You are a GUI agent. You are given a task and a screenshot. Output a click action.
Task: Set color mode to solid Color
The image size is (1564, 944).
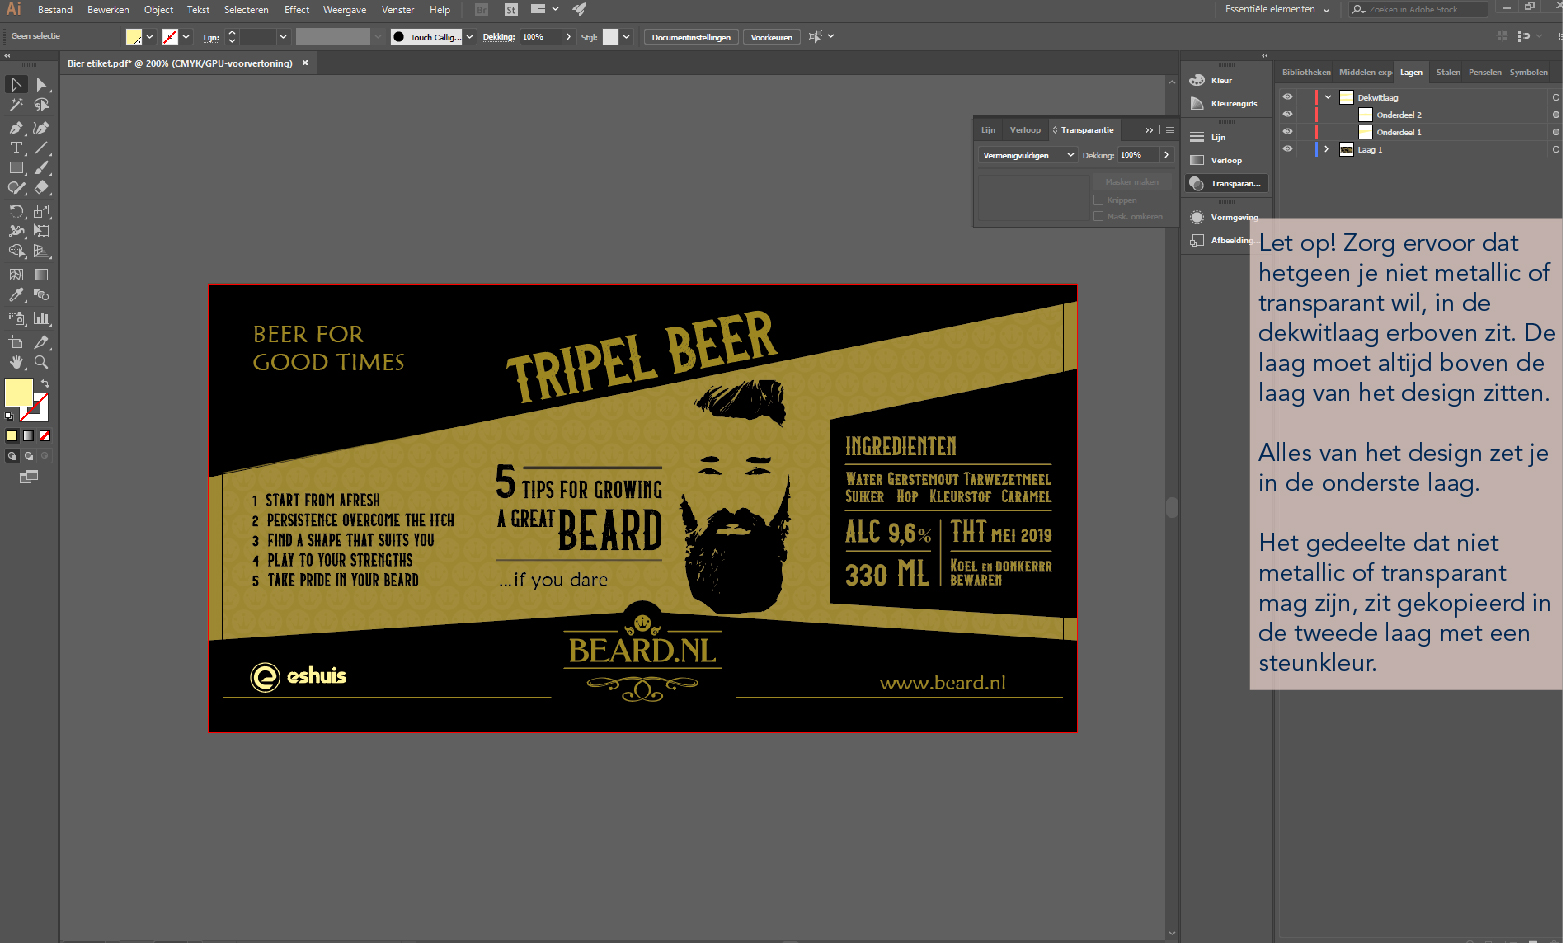(12, 436)
